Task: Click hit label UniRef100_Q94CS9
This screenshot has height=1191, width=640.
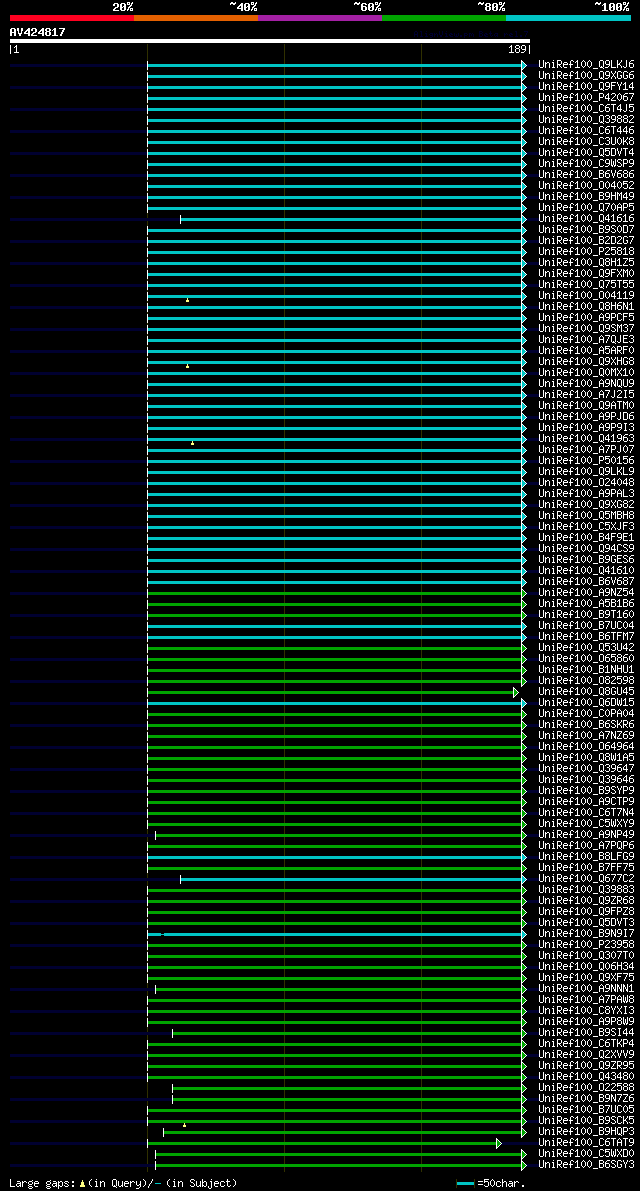Action: [586, 548]
